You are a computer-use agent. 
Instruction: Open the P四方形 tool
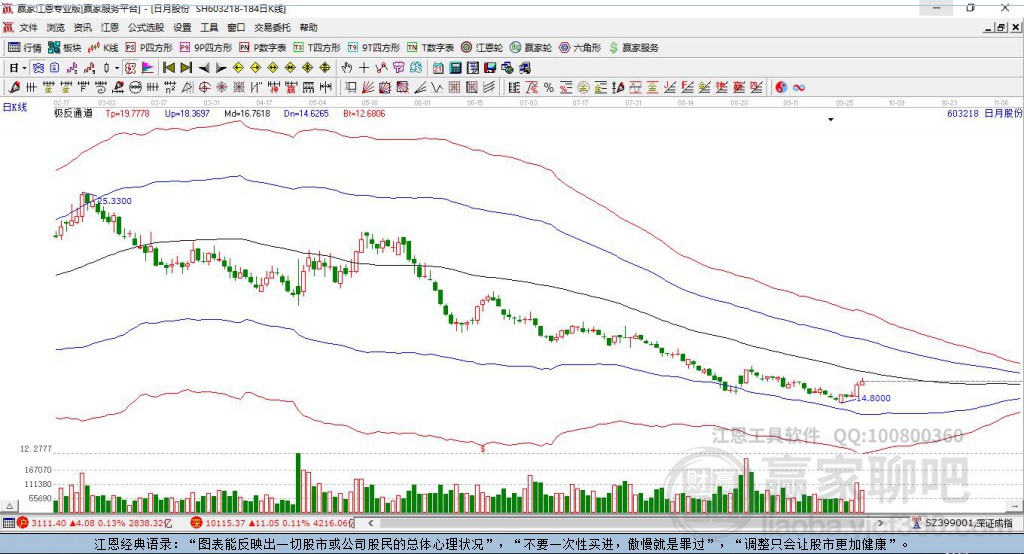149,48
